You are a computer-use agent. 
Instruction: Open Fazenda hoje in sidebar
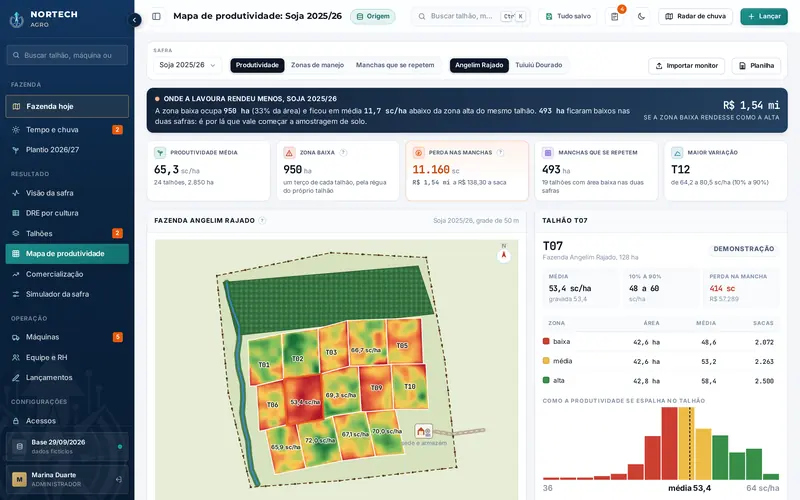point(67,106)
